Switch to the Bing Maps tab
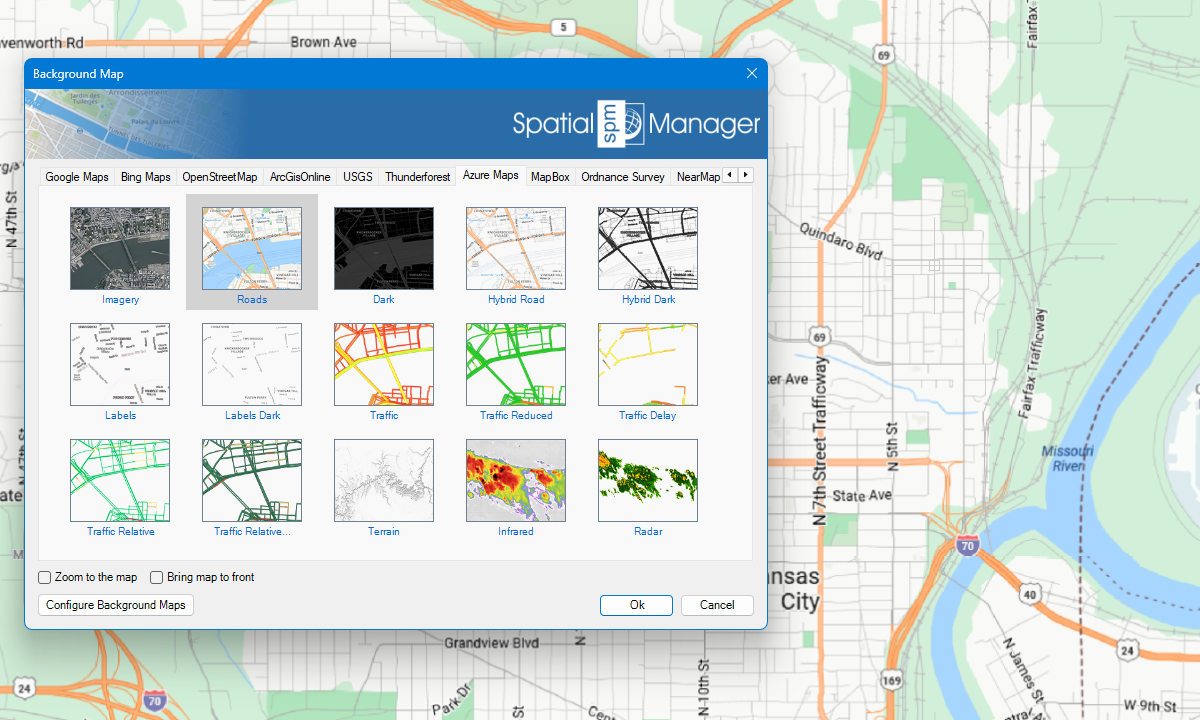Viewport: 1200px width, 720px height. pos(145,177)
